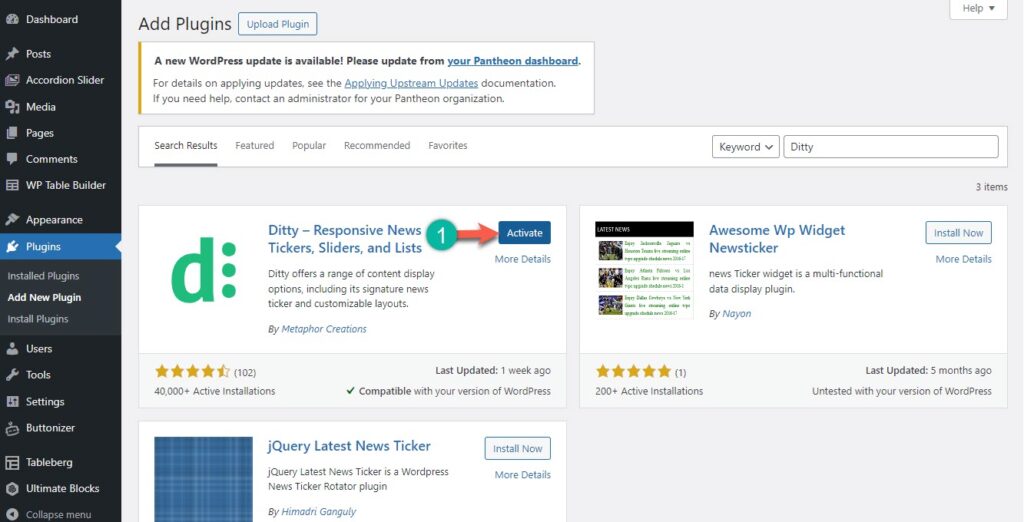Click the Ditty green logo thumbnail
This screenshot has width=1024, height=522.
203,269
